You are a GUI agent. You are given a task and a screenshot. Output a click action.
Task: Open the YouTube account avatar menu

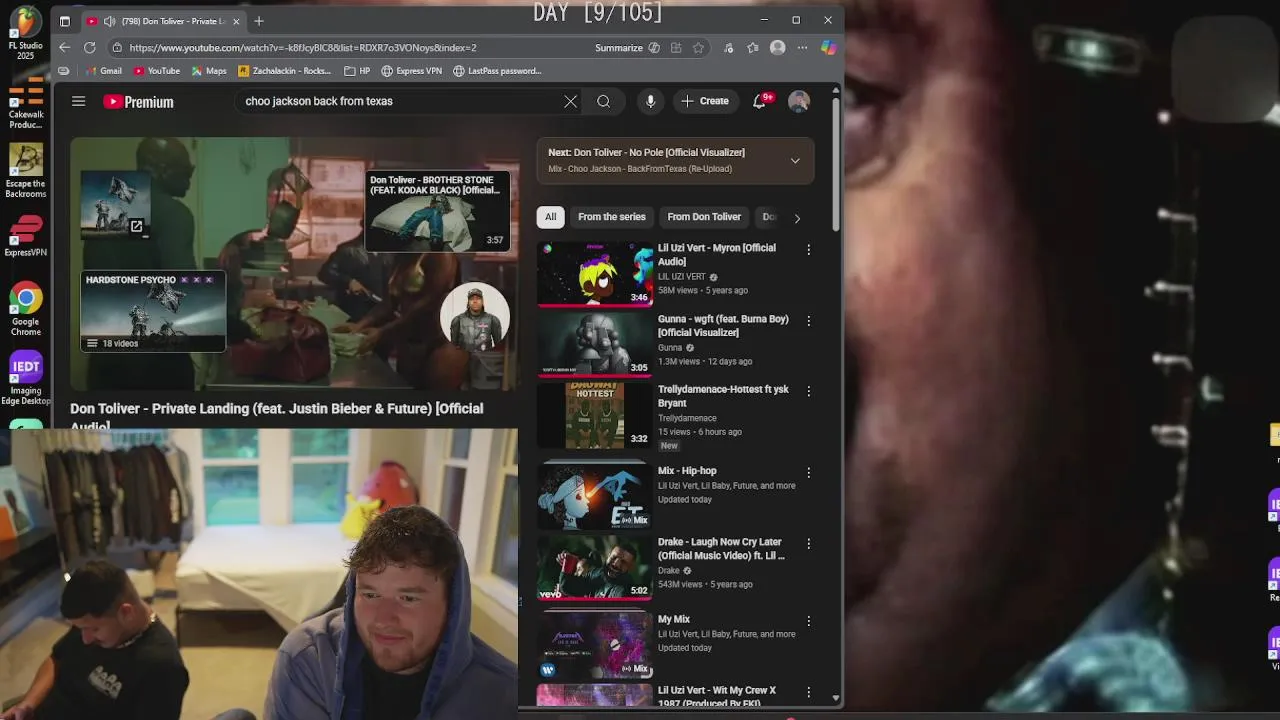[799, 101]
